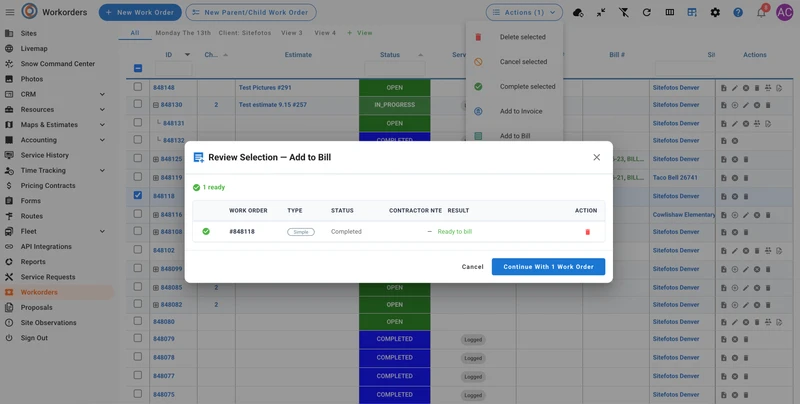Open Reports in the sidebar

point(33,262)
